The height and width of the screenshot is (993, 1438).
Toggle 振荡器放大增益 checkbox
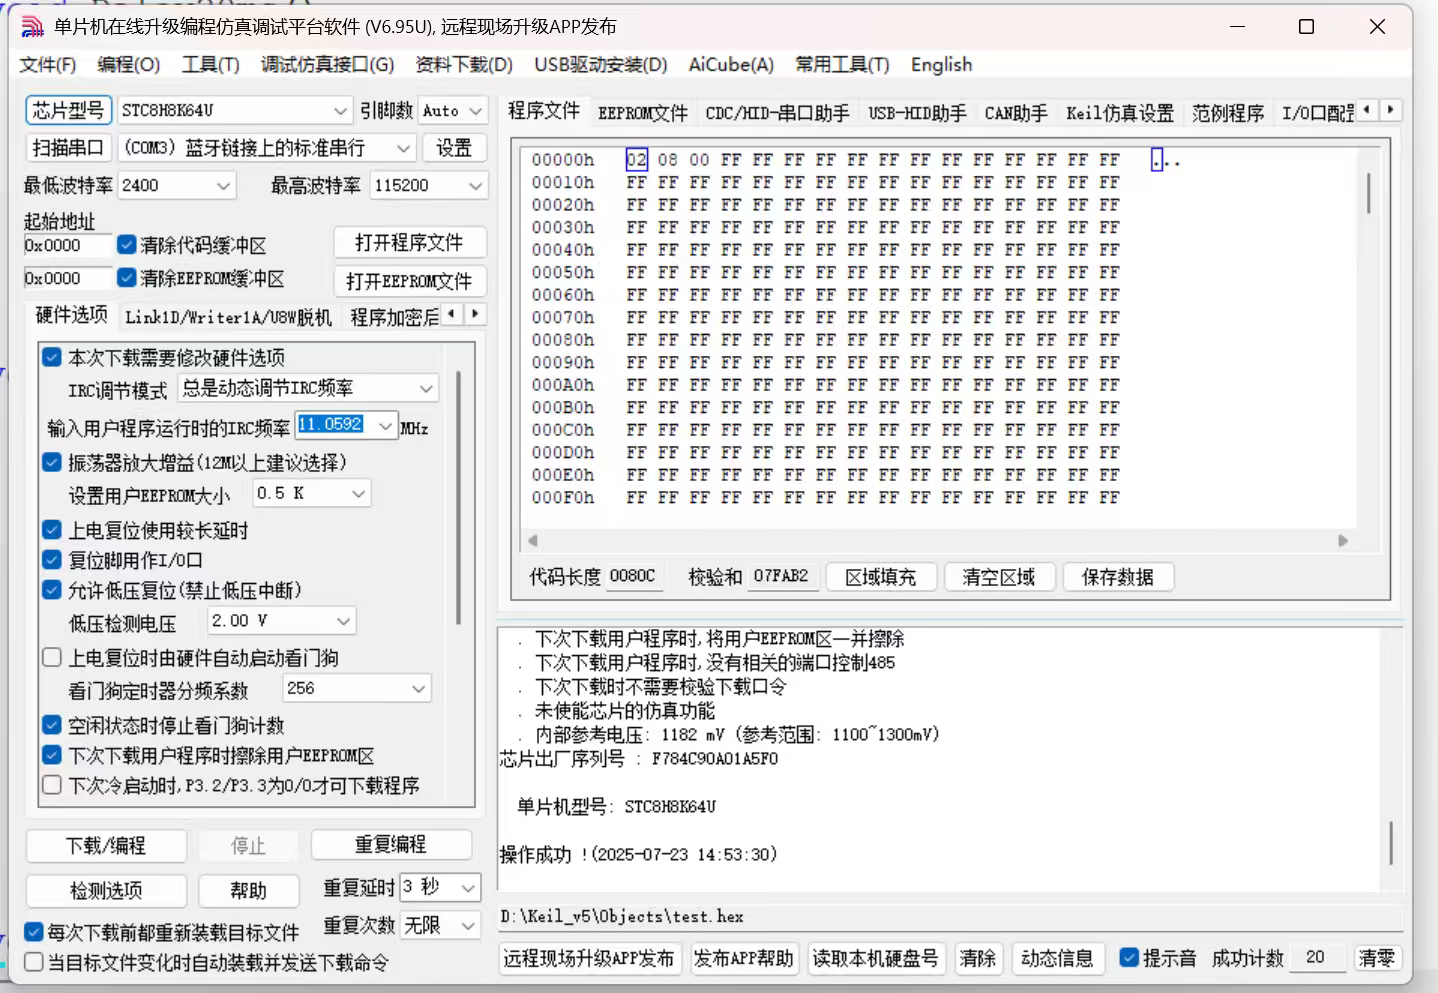point(52,462)
